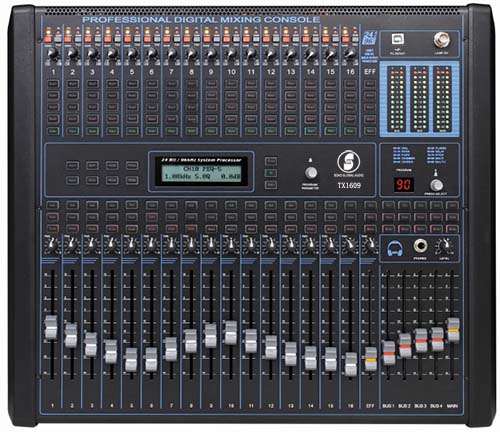Viewport: 500px width, 432px height.
Task: Toggle the red button above channel 1 gain knob
Action: [48, 39]
